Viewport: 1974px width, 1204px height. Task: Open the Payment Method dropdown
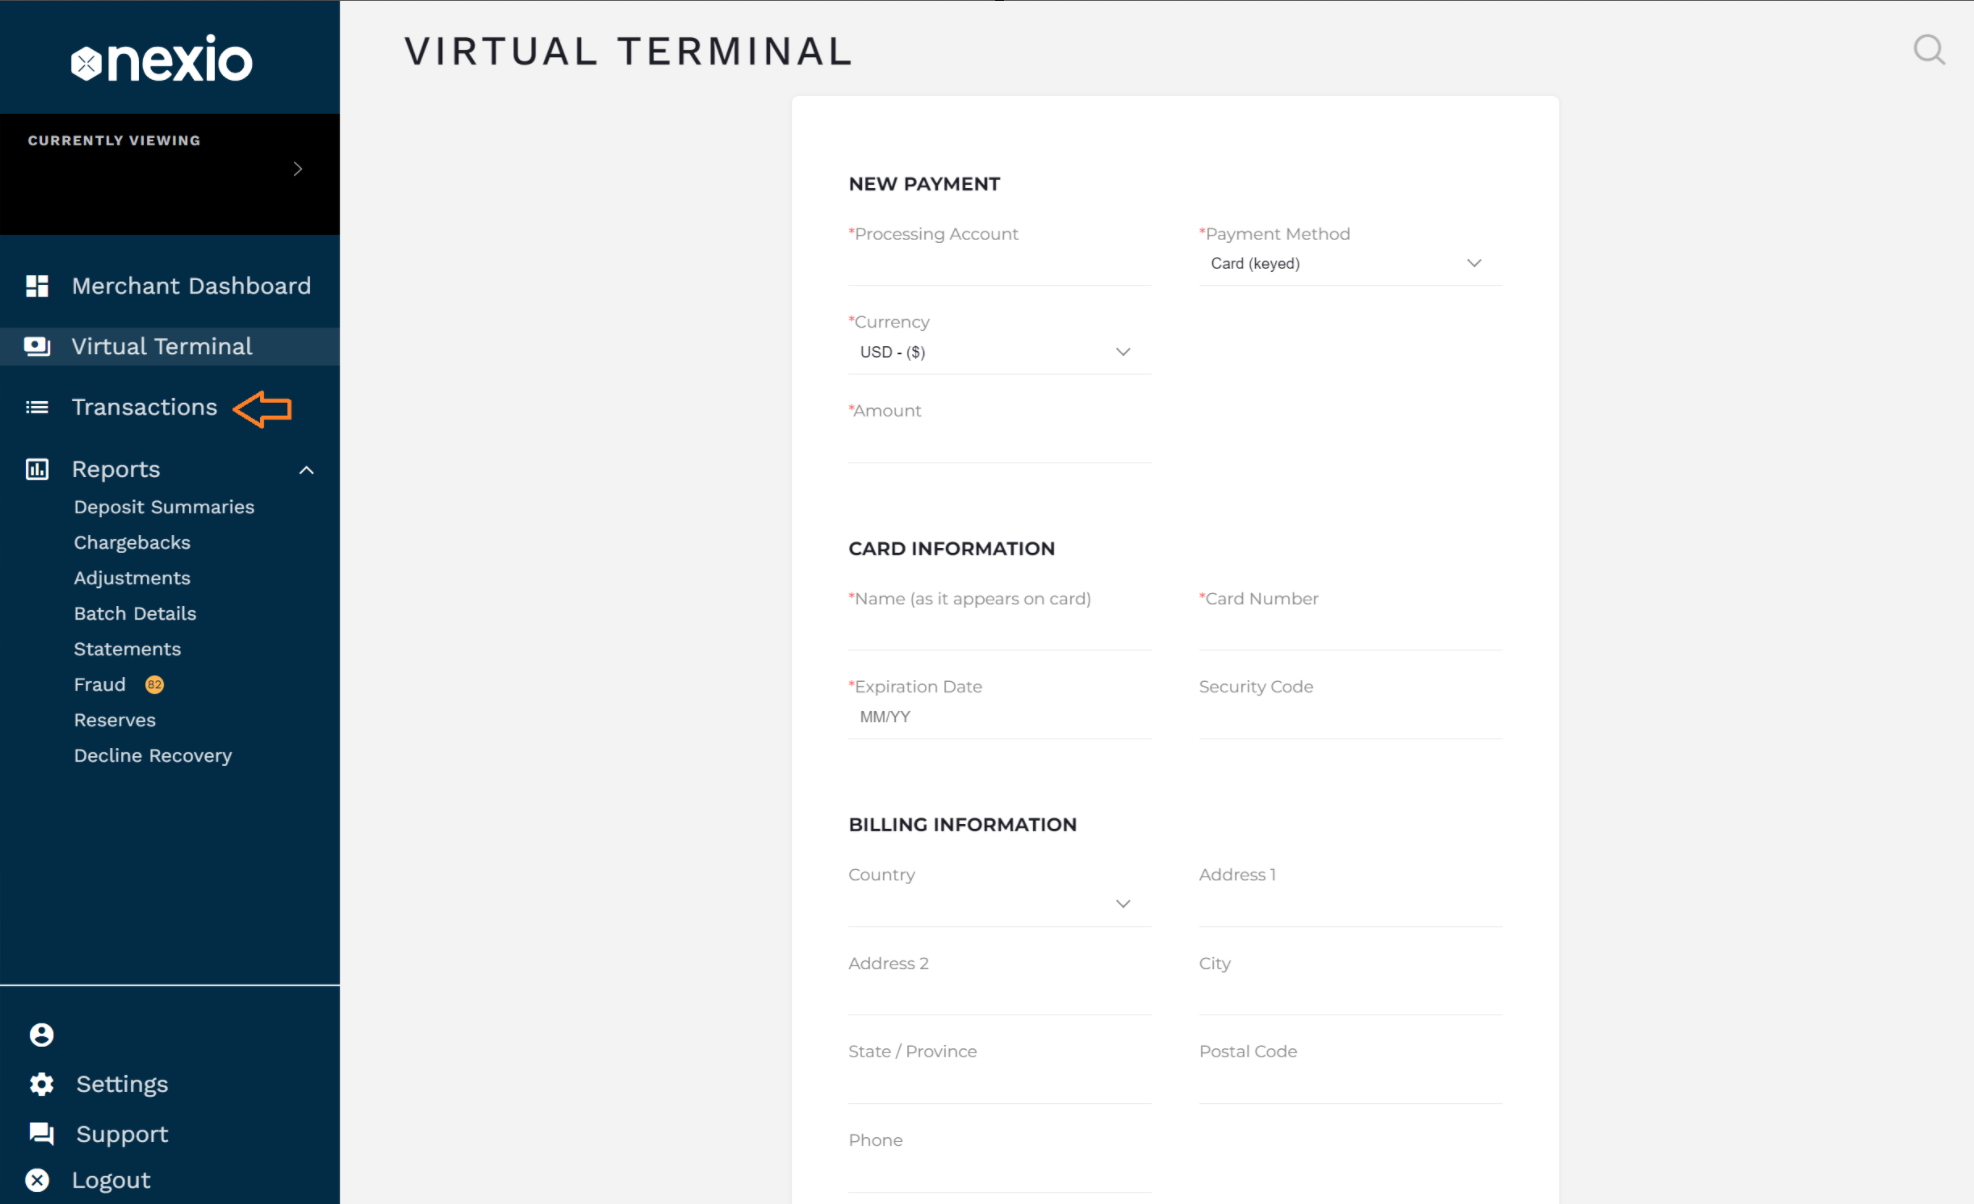click(1349, 264)
